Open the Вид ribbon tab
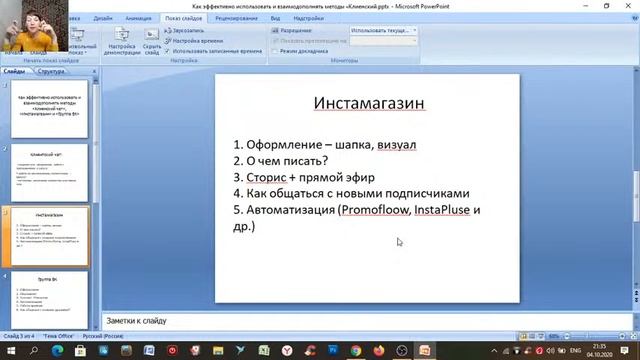The height and width of the screenshot is (360, 640). click(x=275, y=18)
